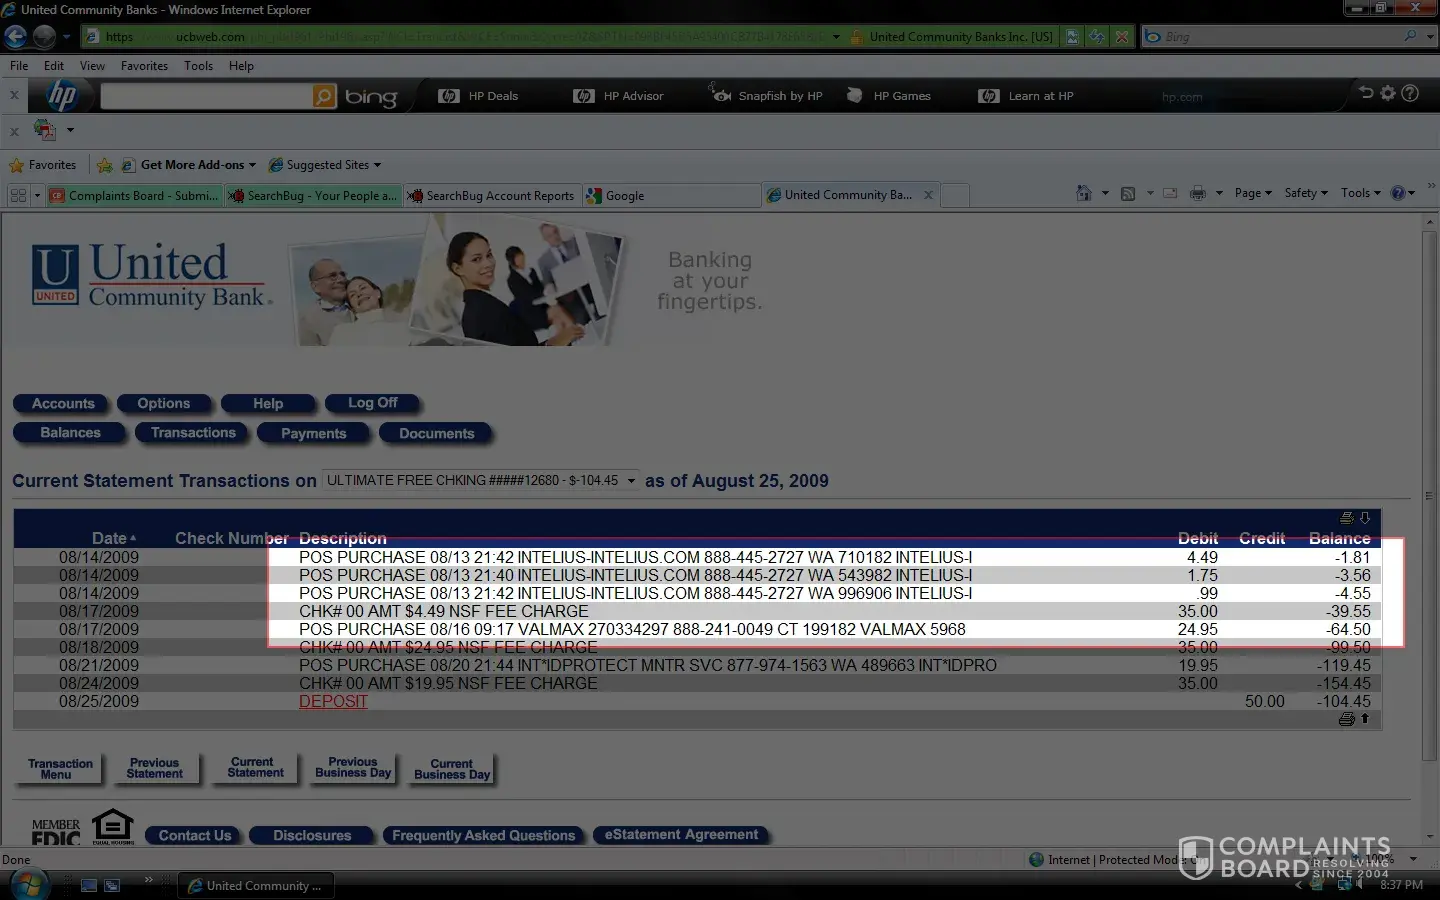Click the Add to Favorites Bar icon
1440x900 pixels.
pos(104,165)
